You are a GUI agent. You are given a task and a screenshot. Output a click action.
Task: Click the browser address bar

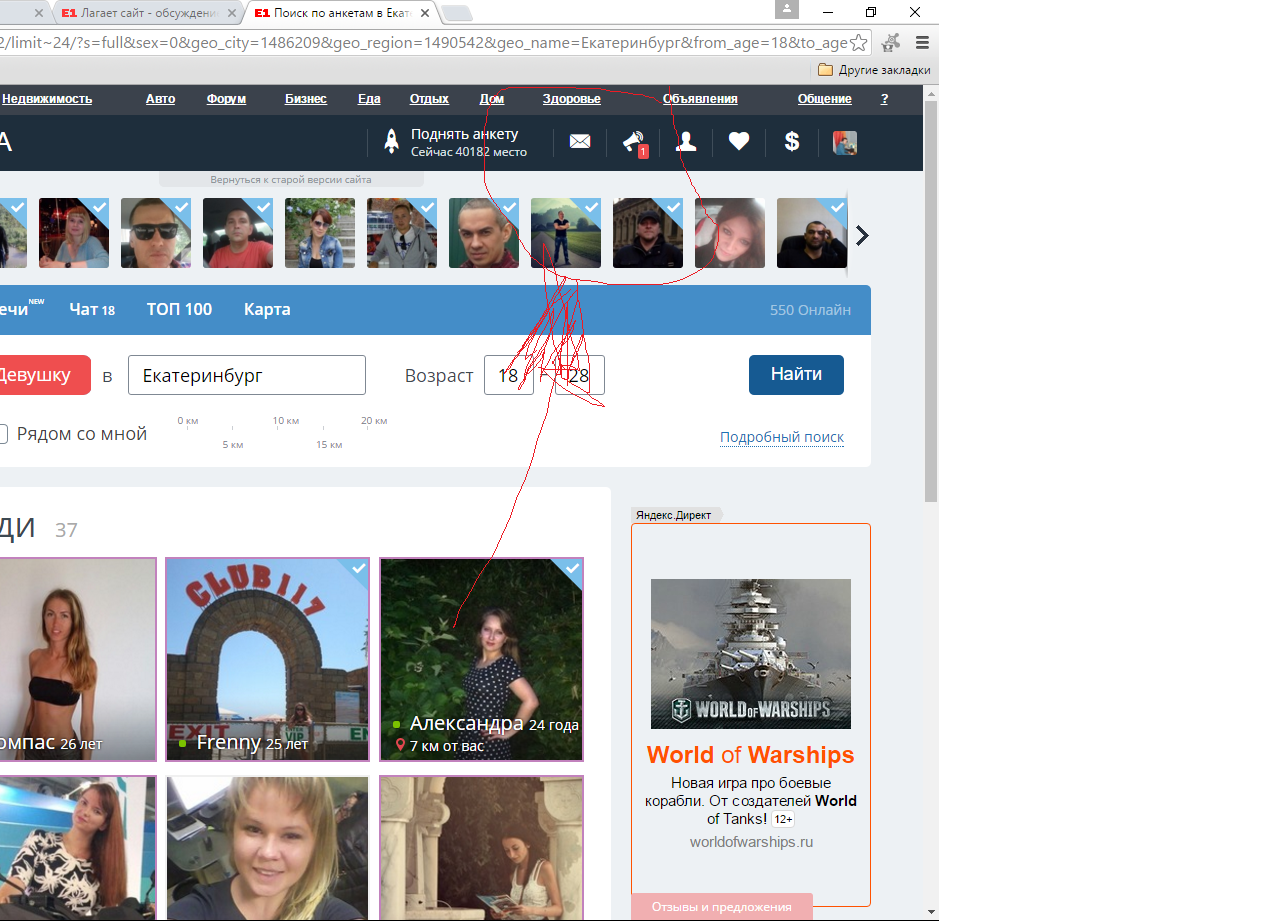point(424,43)
